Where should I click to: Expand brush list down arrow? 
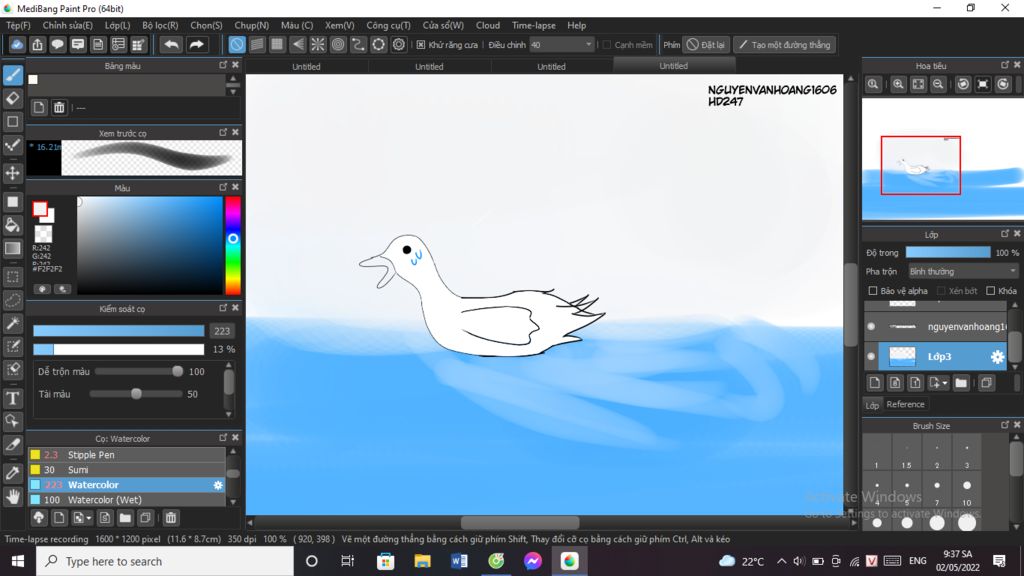pos(233,502)
